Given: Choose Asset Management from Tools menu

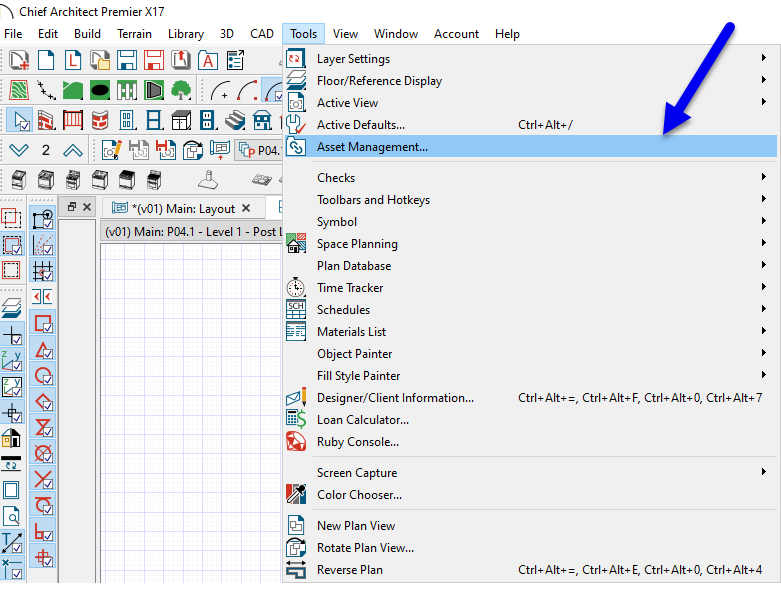Looking at the screenshot, I should tap(530, 146).
